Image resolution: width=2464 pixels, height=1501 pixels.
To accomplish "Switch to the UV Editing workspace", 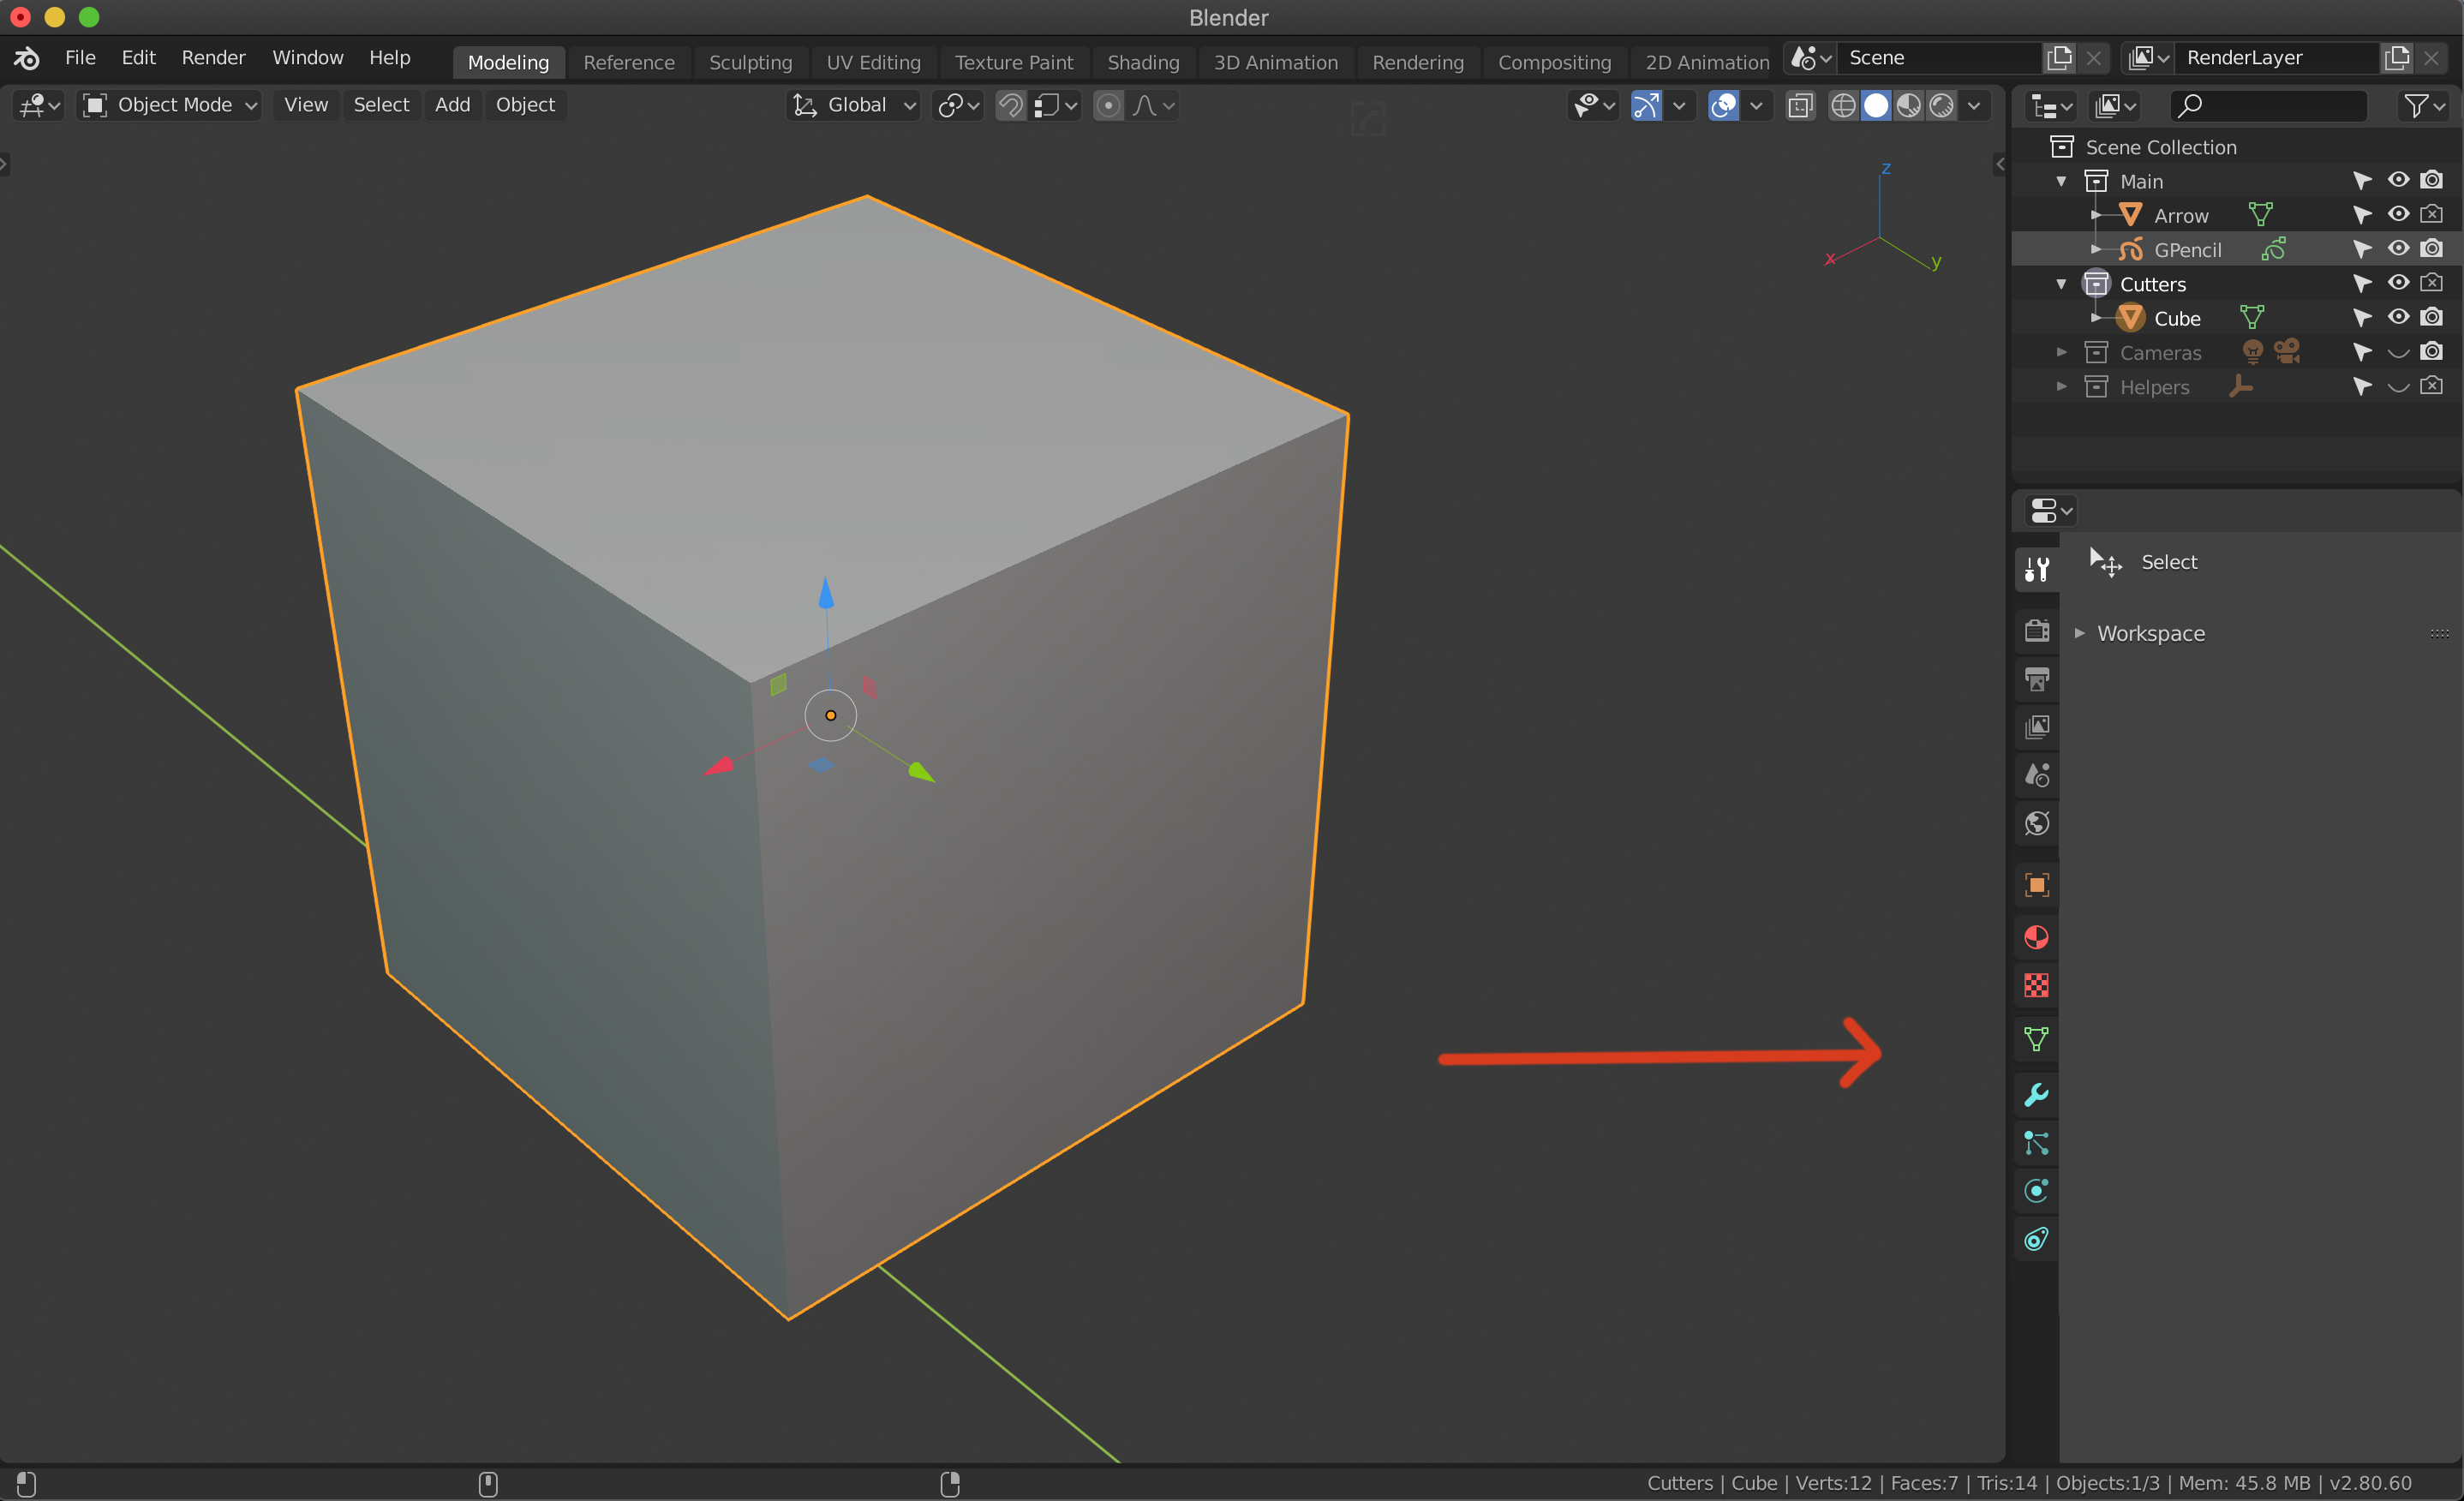I will pyautogui.click(x=873, y=62).
